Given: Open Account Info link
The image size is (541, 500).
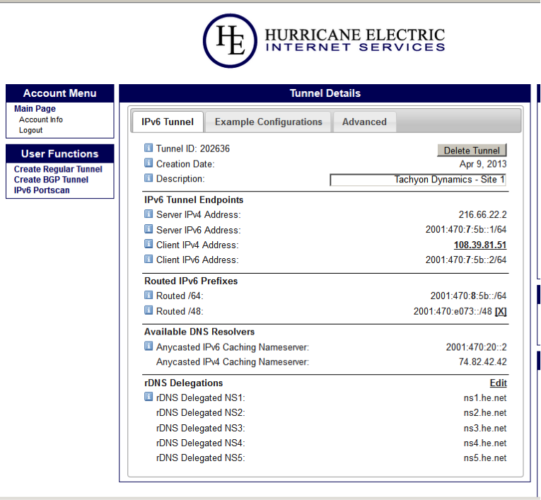Looking at the screenshot, I should click(41, 120).
